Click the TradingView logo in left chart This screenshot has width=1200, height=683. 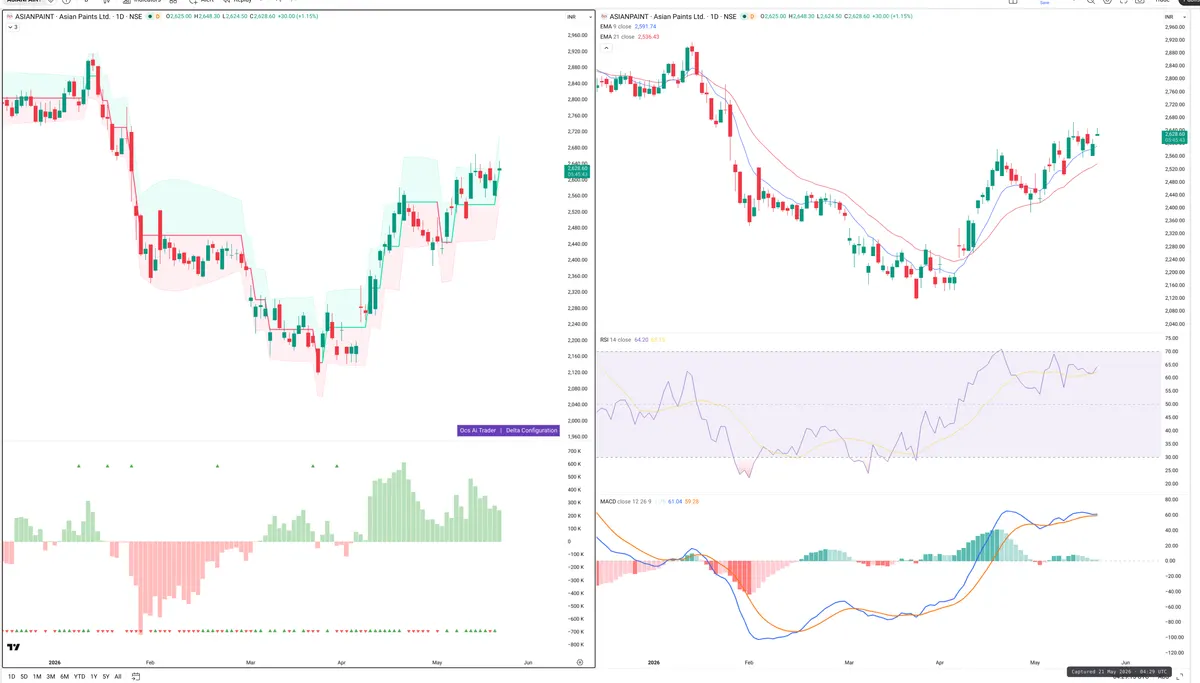click(x=14, y=647)
